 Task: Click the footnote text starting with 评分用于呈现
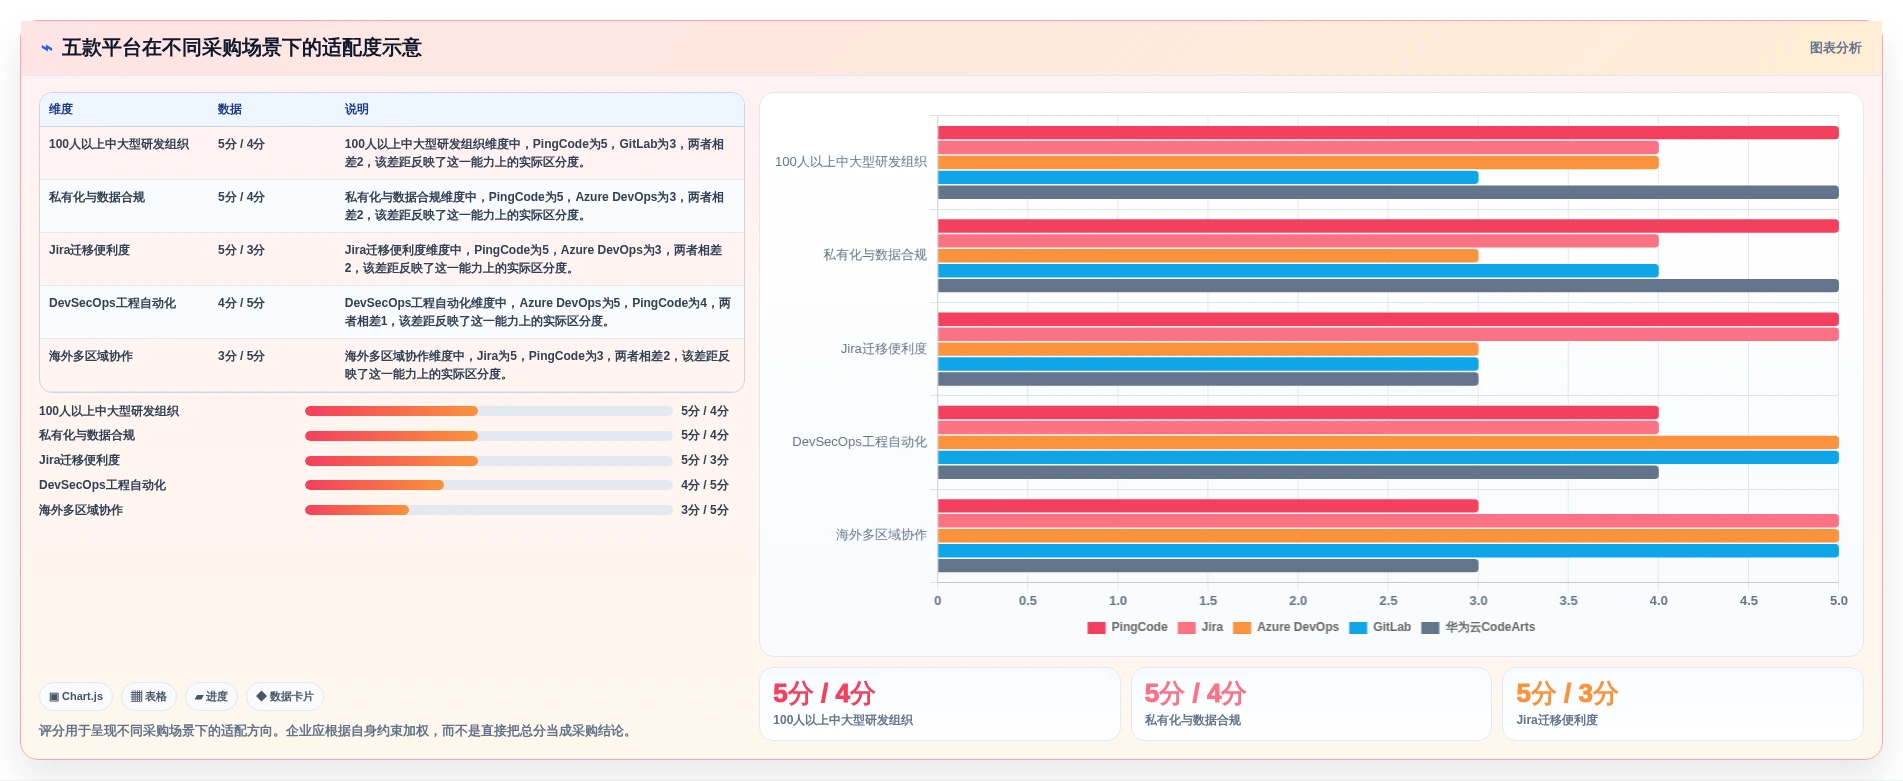pos(337,731)
